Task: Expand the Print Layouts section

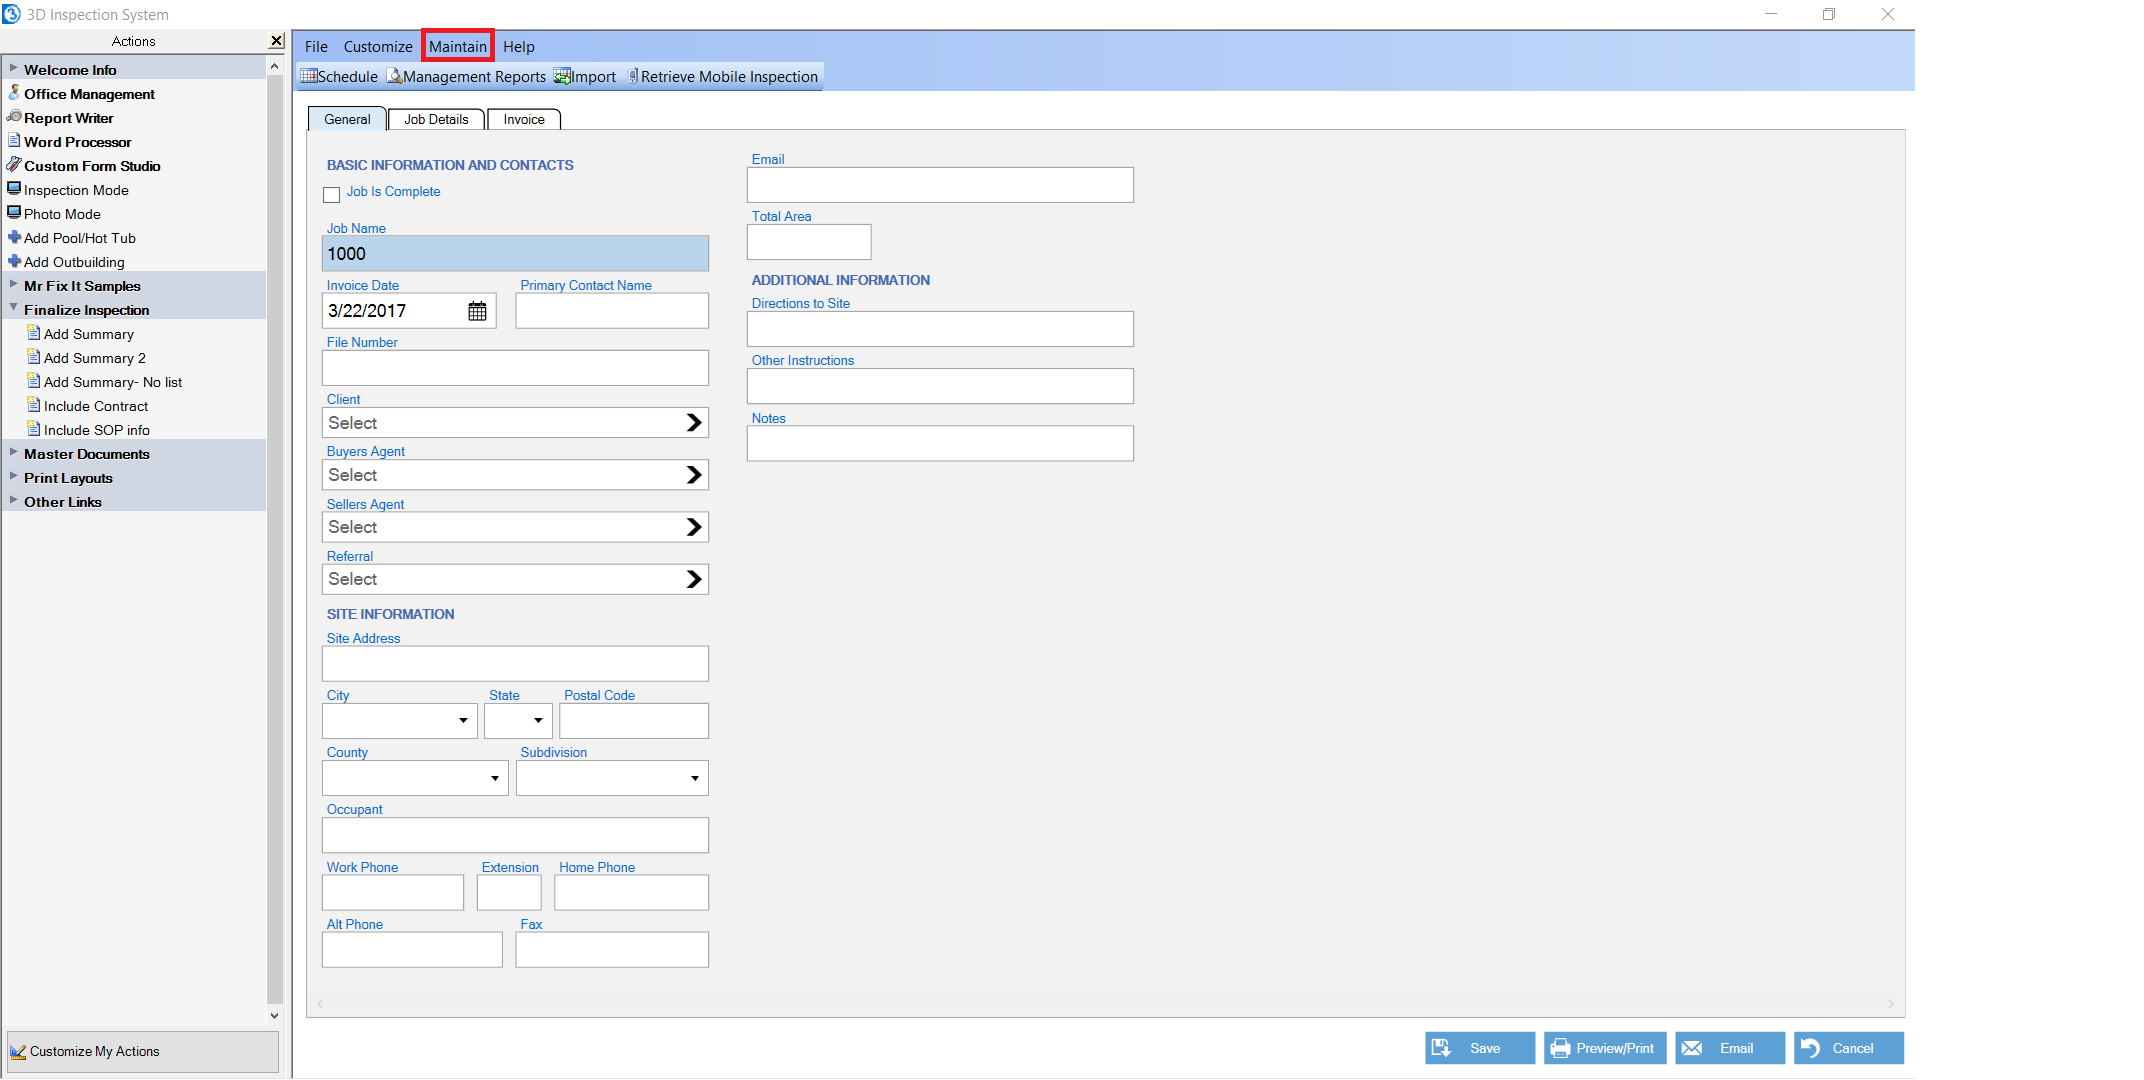Action: pyautogui.click(x=13, y=477)
